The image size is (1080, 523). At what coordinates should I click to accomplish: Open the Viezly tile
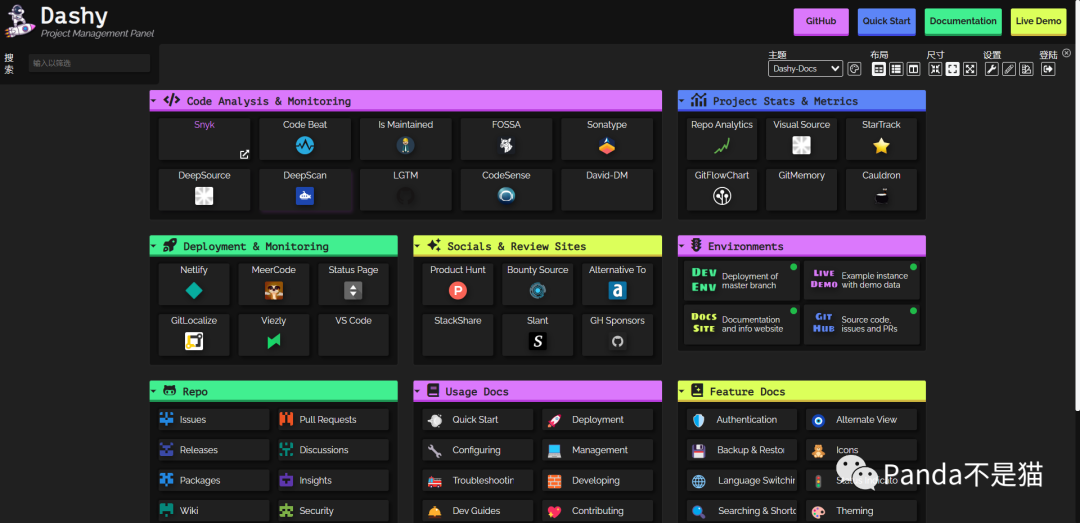273,335
